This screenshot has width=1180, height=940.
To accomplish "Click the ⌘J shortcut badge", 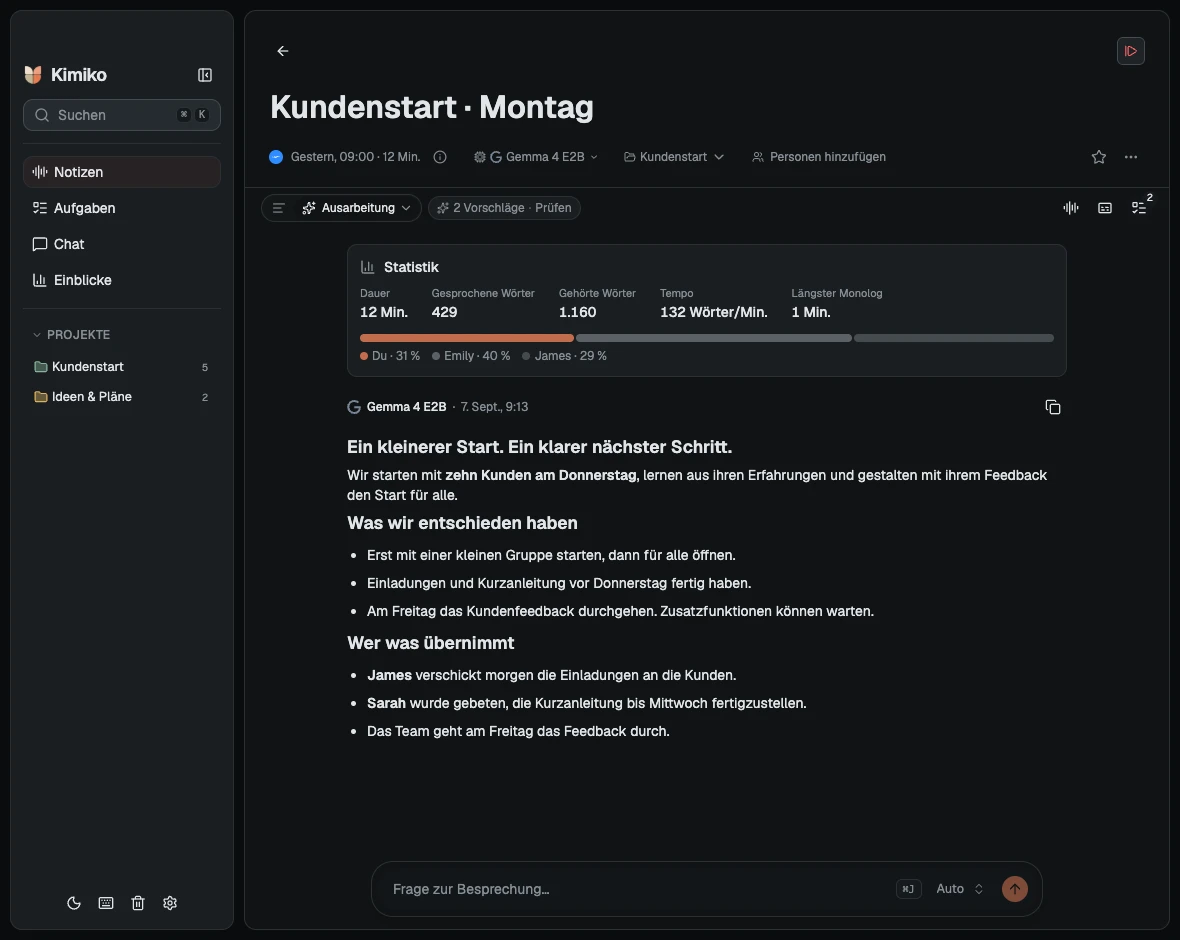I will pos(908,889).
